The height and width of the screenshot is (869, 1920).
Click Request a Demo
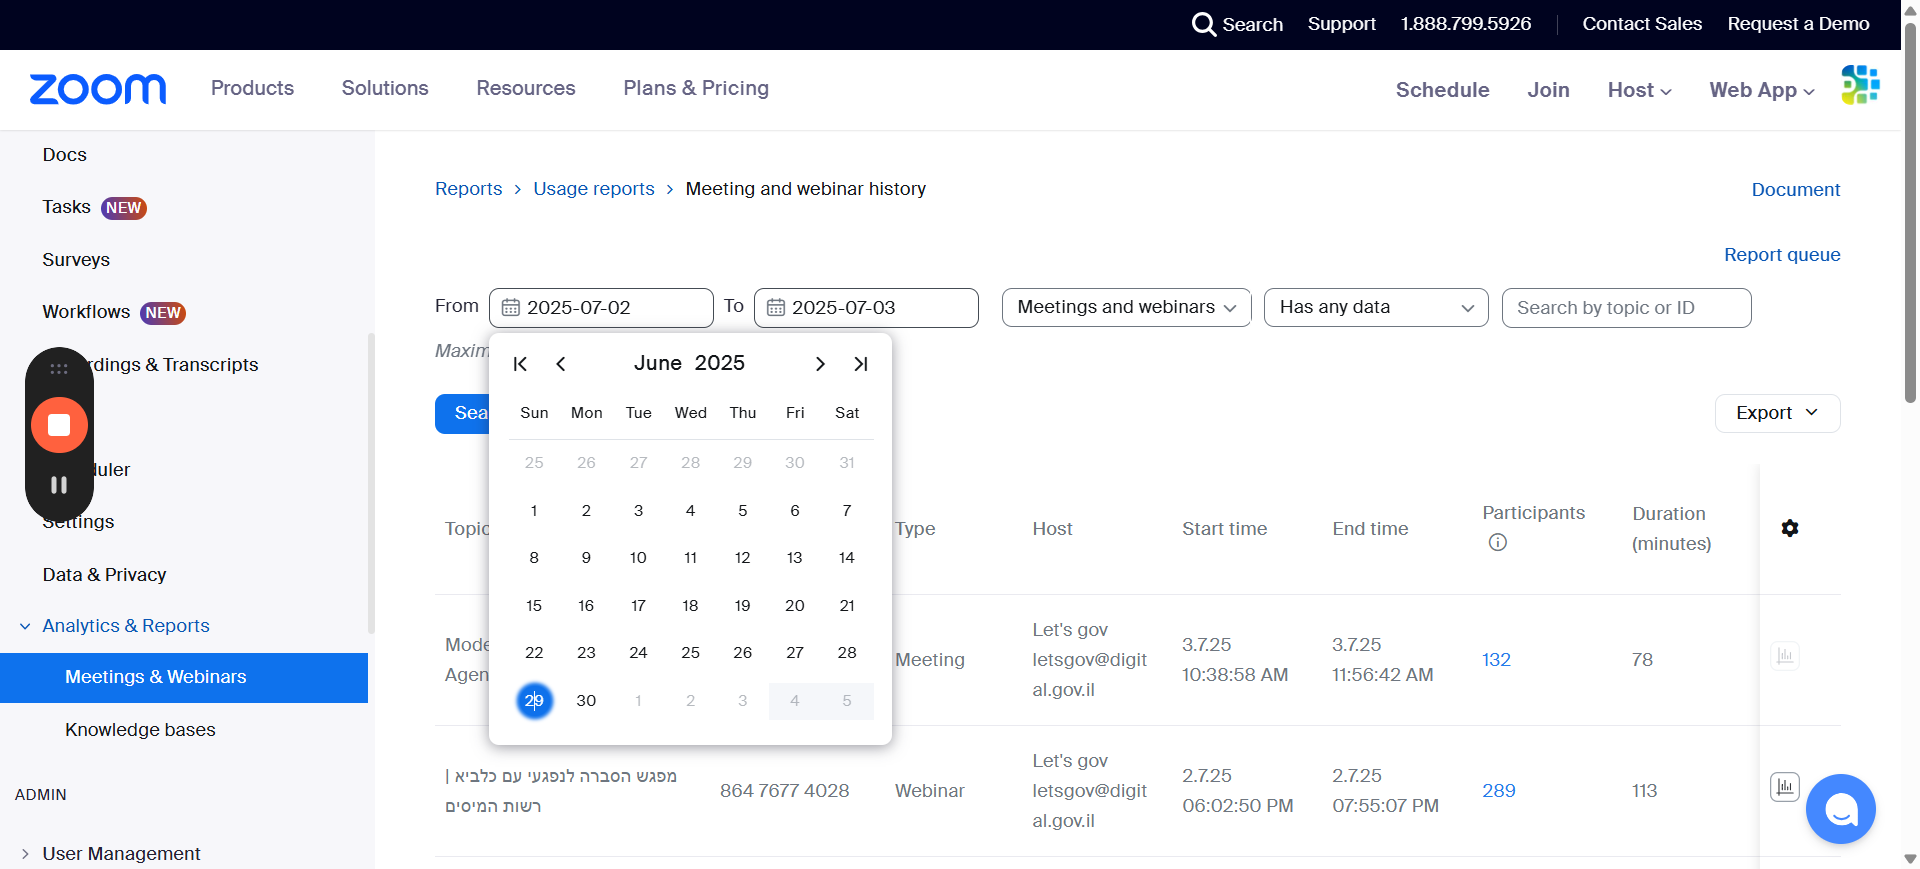(x=1798, y=24)
